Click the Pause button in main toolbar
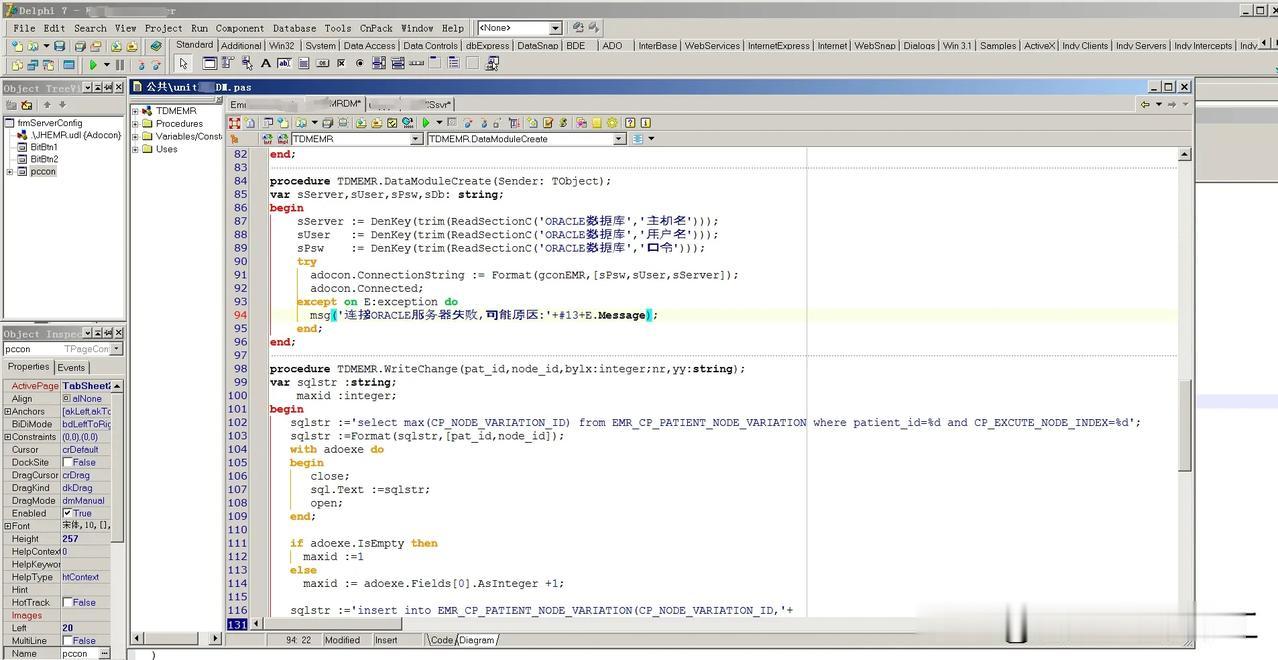Image resolution: width=1278 pixels, height=660 pixels. pos(119,64)
